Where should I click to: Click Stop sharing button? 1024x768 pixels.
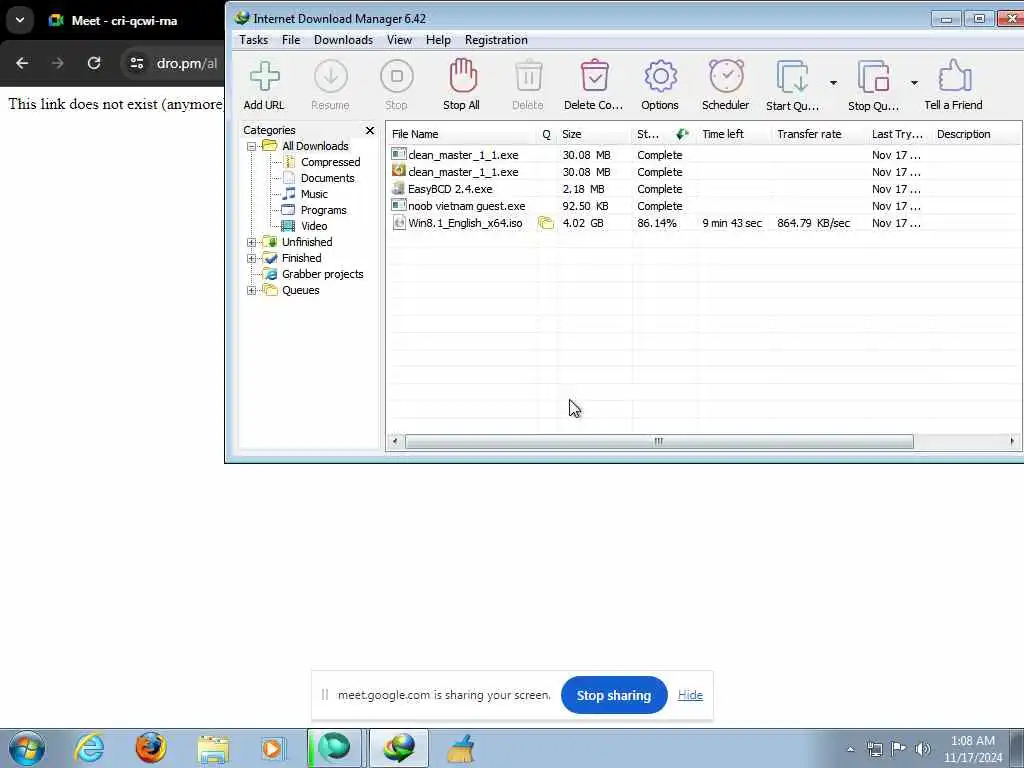tap(614, 696)
